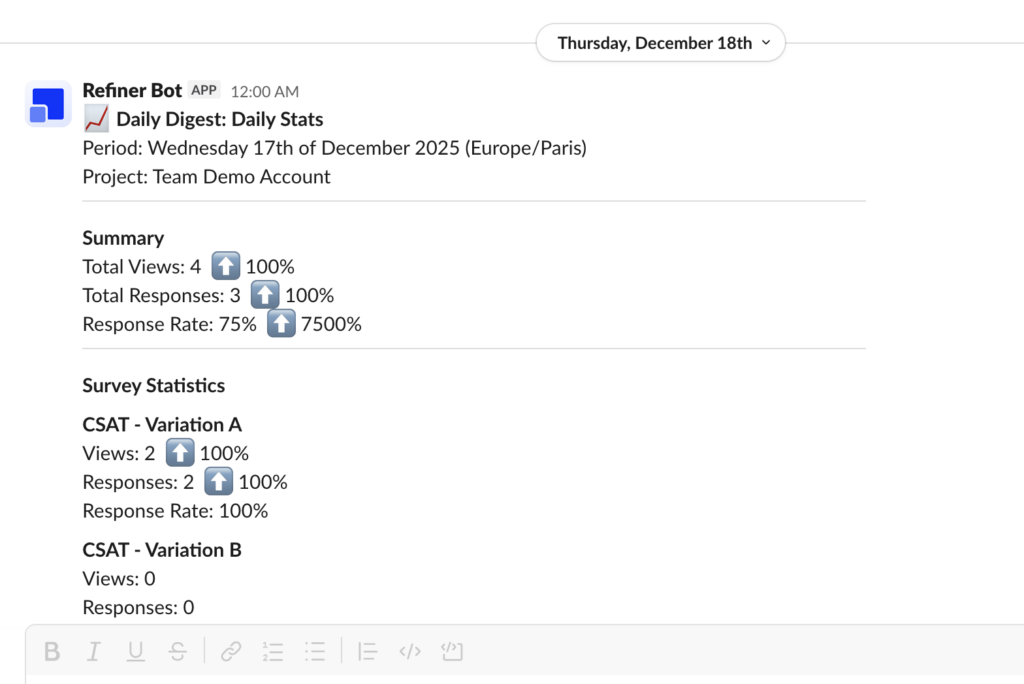Insert a hyperlink using link icon

pyautogui.click(x=231, y=652)
